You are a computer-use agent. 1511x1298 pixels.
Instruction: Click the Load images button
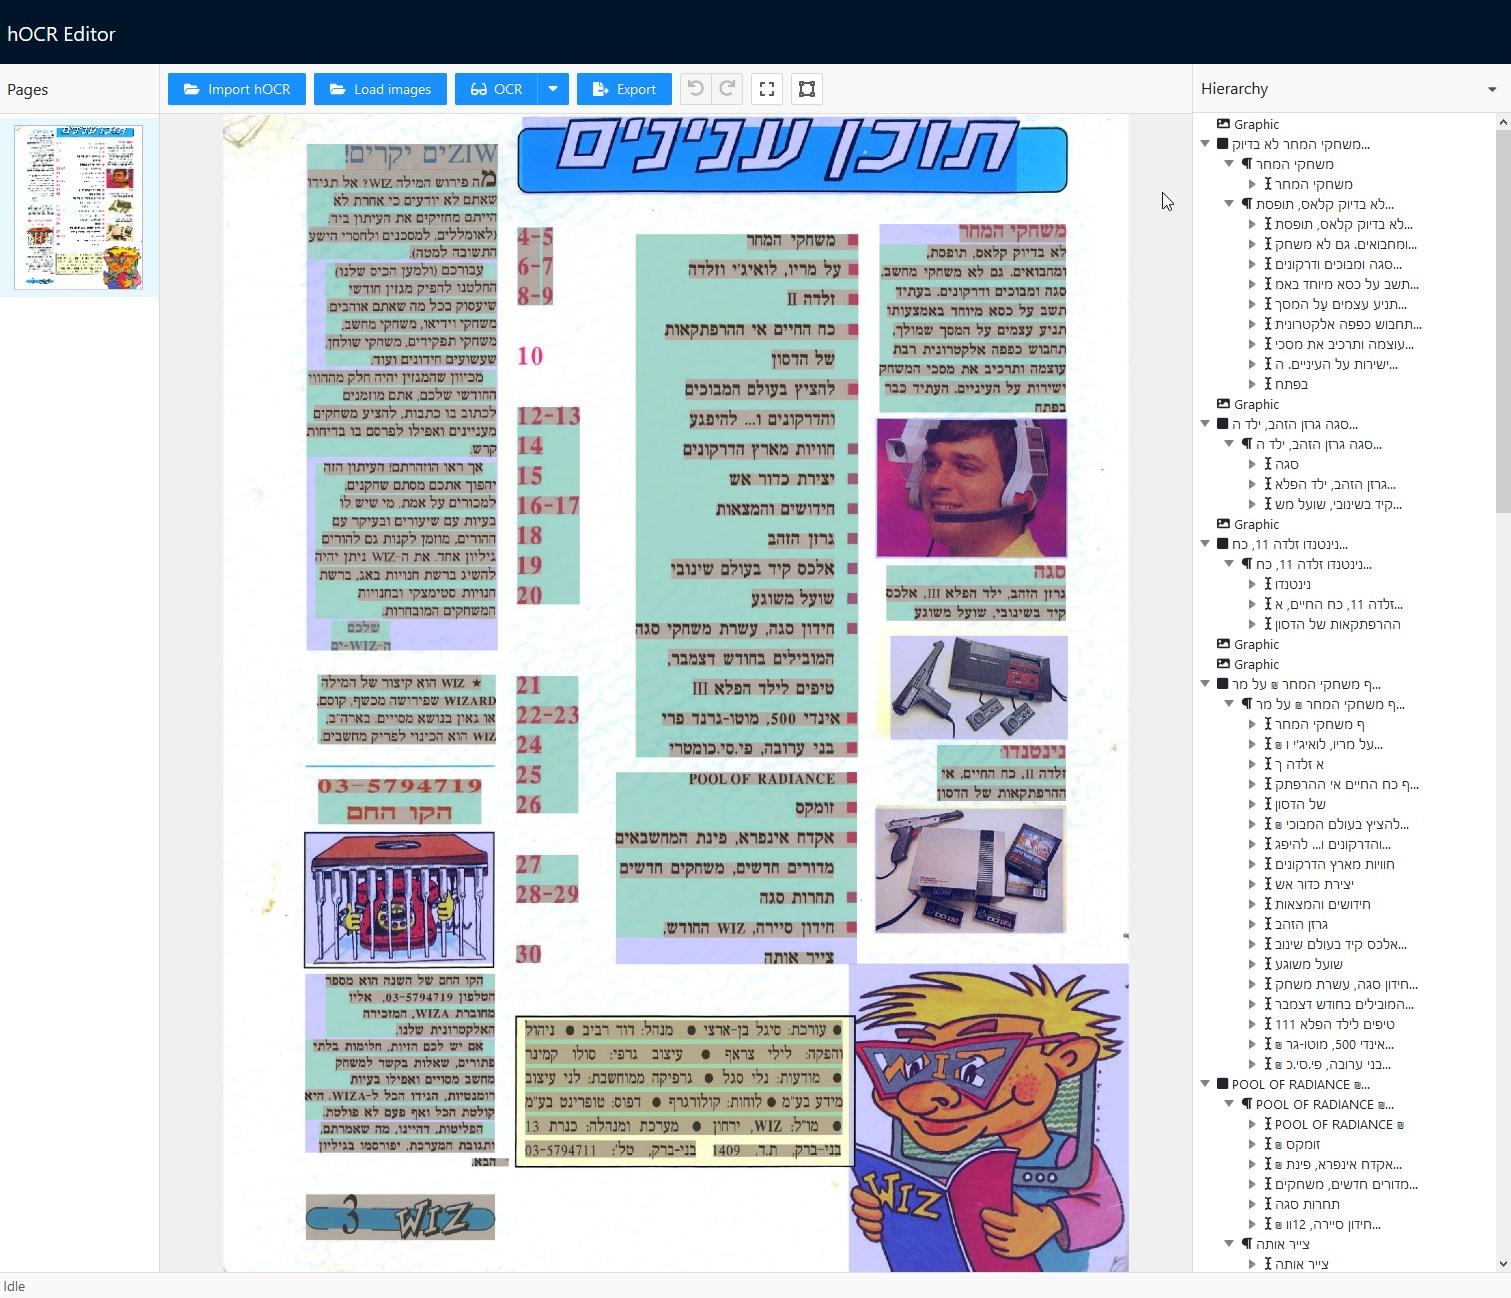380,89
